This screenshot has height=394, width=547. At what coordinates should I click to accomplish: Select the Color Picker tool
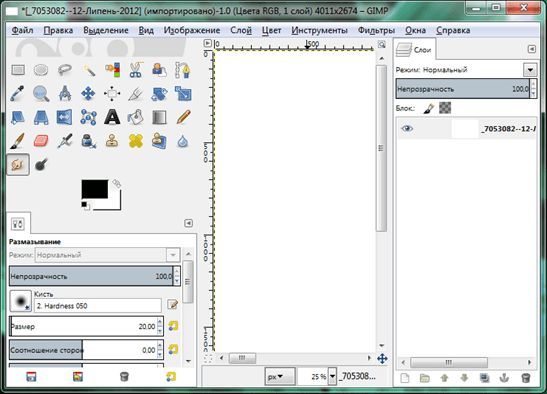click(18, 94)
